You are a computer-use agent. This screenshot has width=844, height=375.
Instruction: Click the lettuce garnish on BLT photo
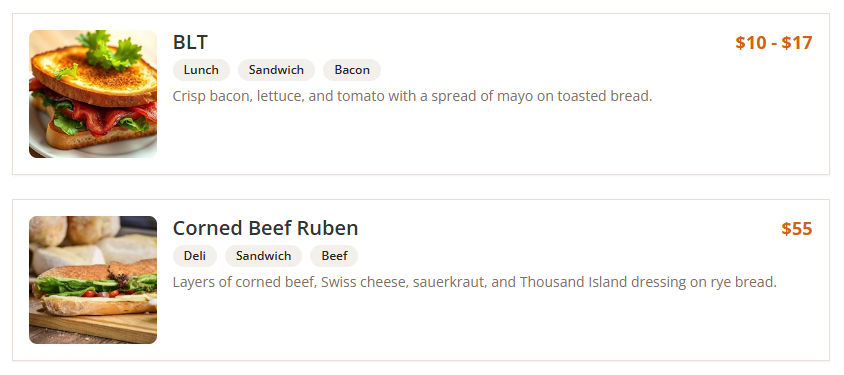[x=110, y=50]
